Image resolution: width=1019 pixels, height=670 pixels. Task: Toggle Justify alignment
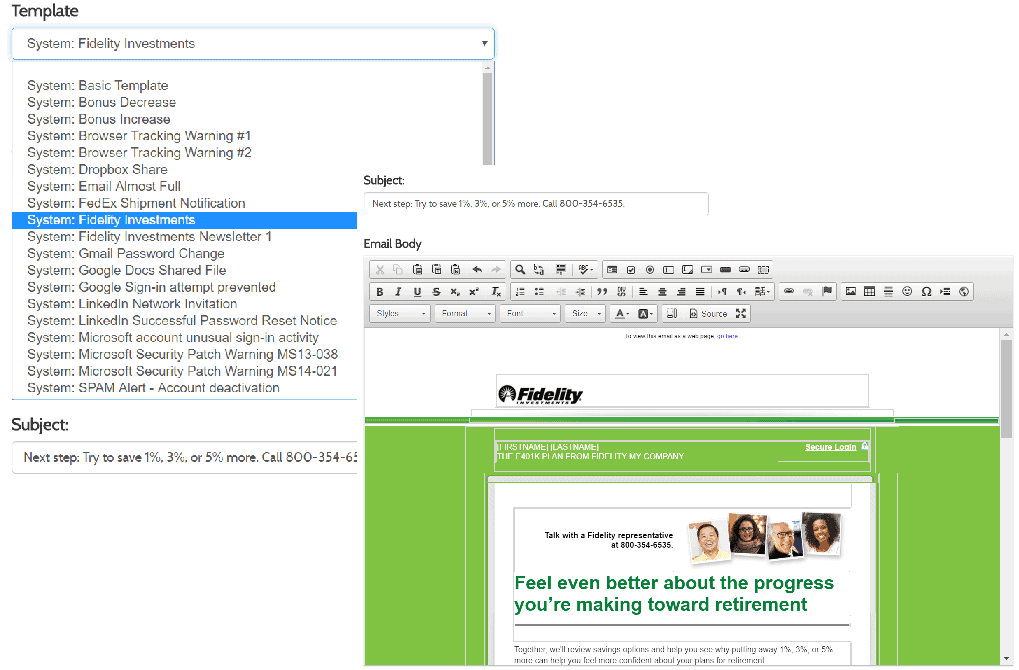tap(700, 292)
